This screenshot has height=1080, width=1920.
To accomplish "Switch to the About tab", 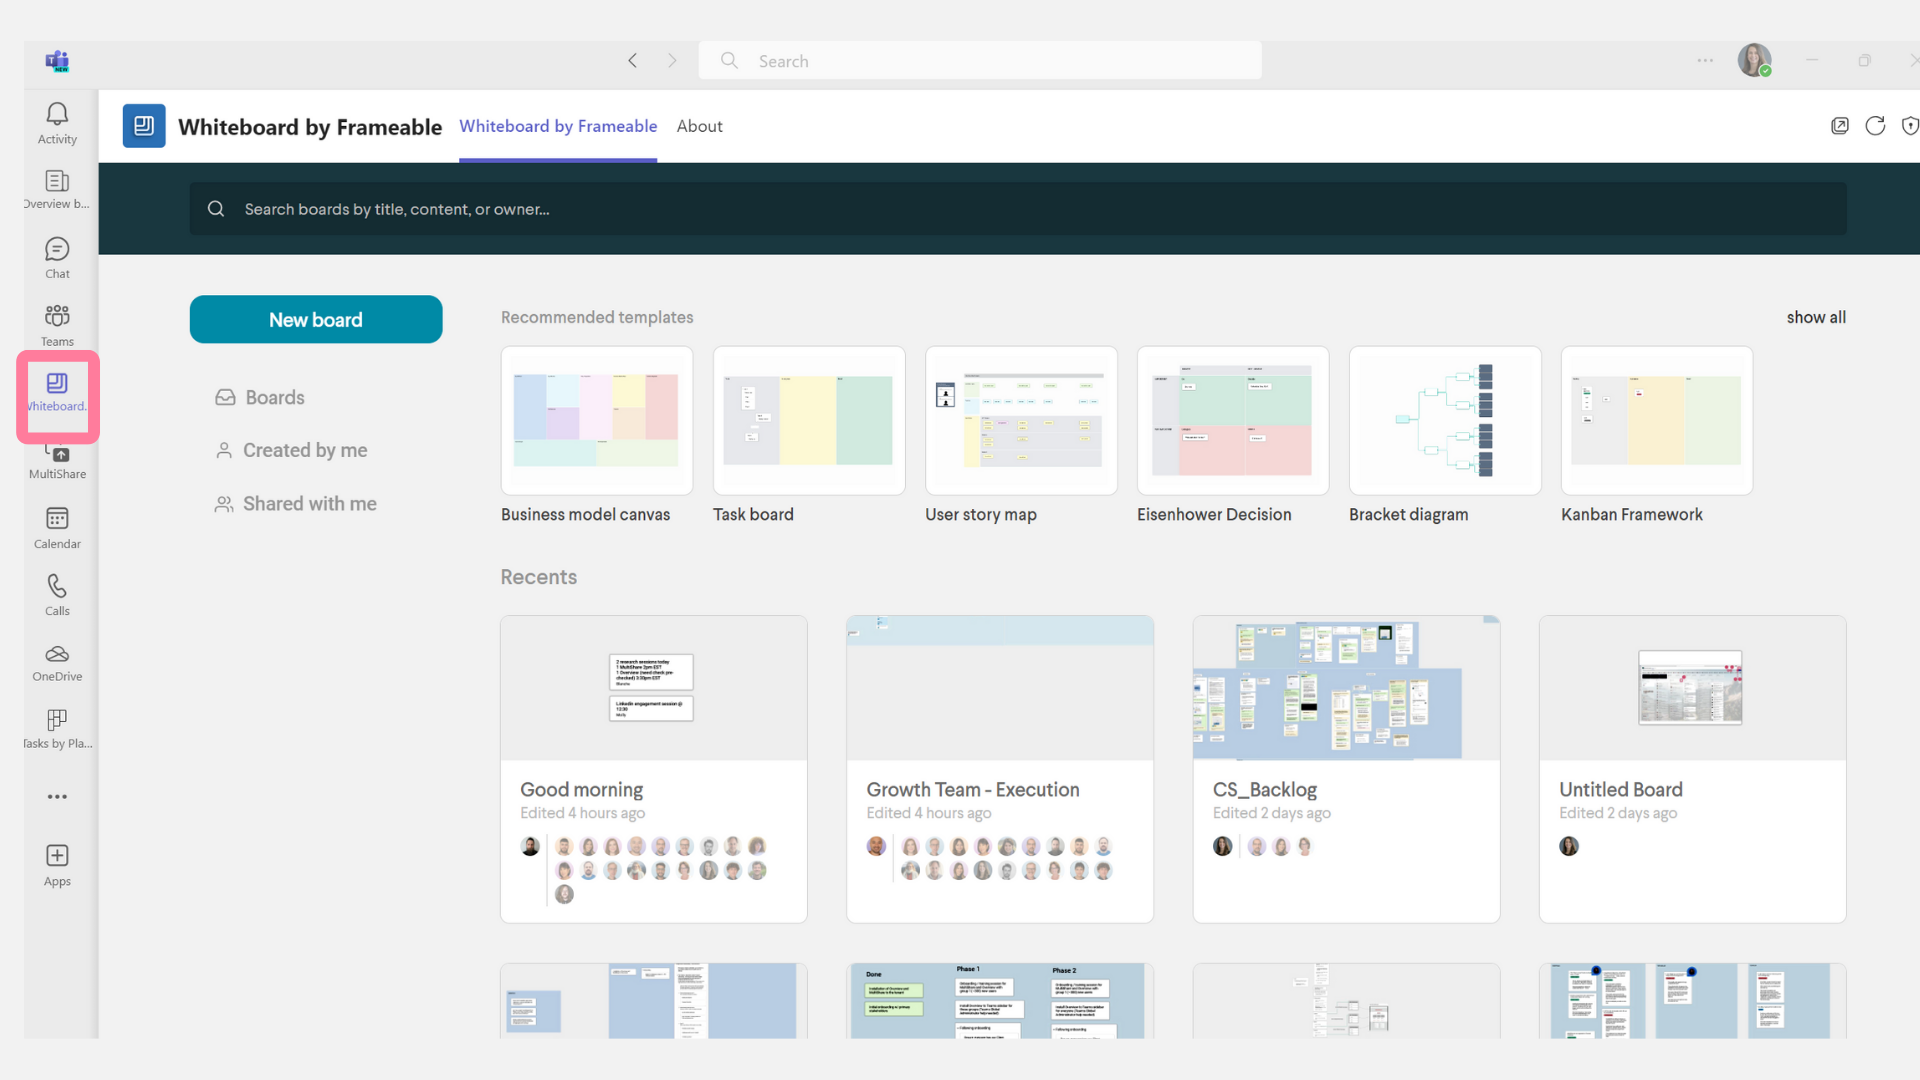I will point(699,126).
